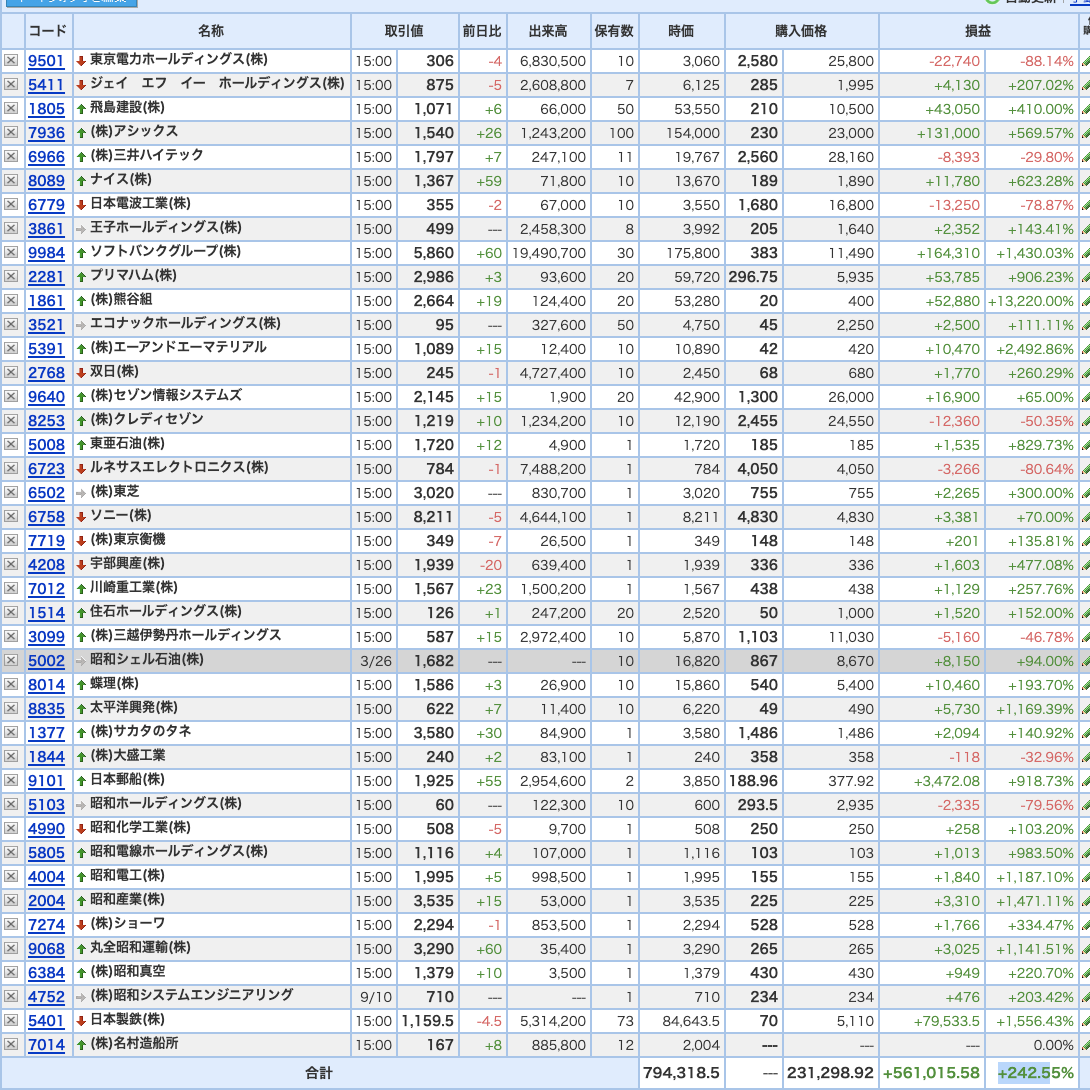
Task: Follow the 5391 stock code link
Action: point(46,349)
